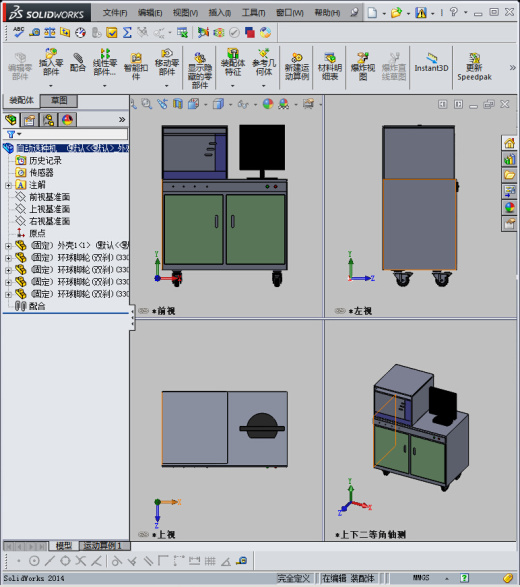Select 配合 mates folder in tree
The width and height of the screenshot is (520, 587).
tap(37, 306)
